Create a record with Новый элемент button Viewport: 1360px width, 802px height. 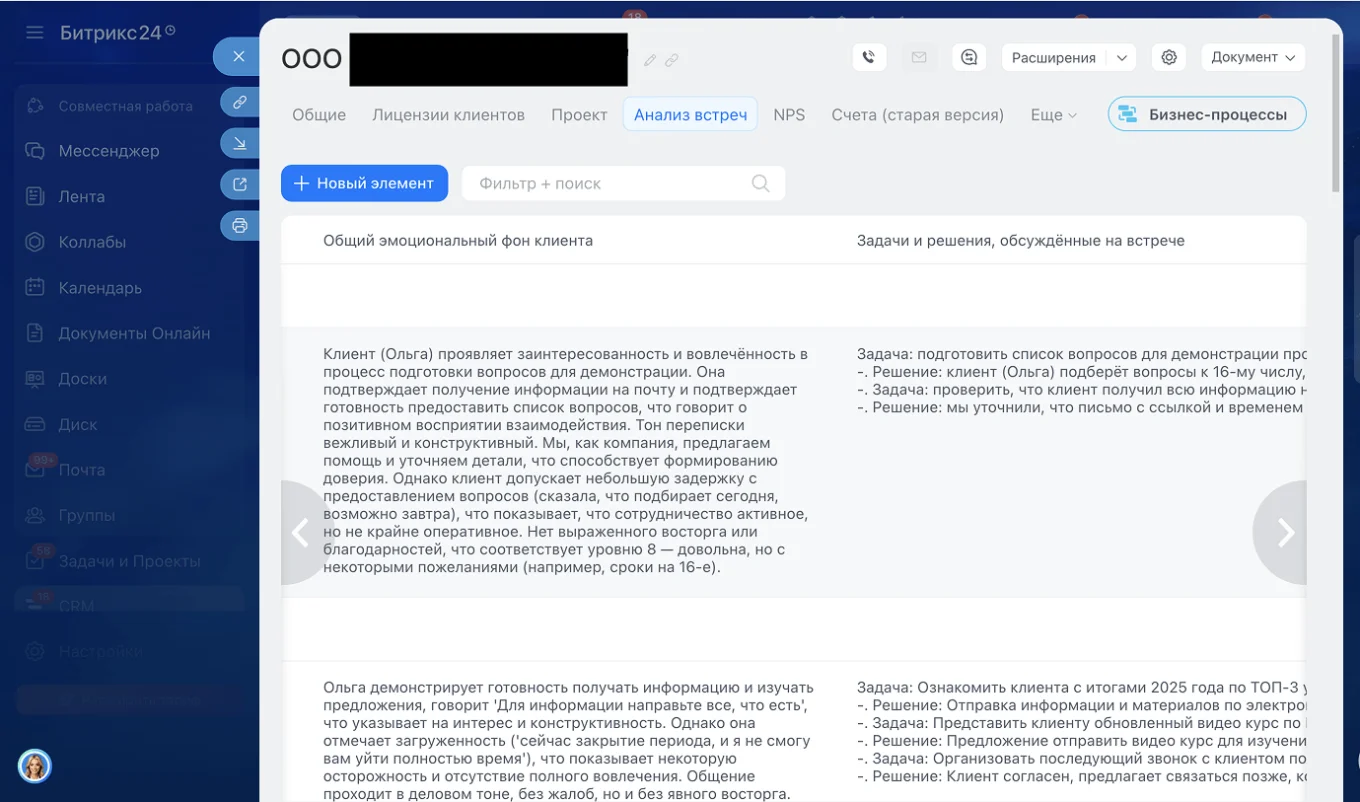[x=364, y=183]
